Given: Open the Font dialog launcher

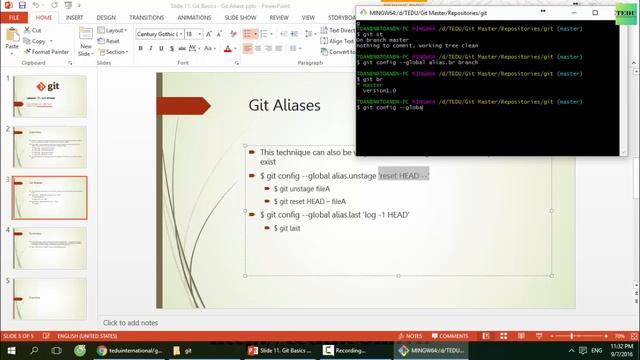Looking at the screenshot, I should [x=237, y=63].
